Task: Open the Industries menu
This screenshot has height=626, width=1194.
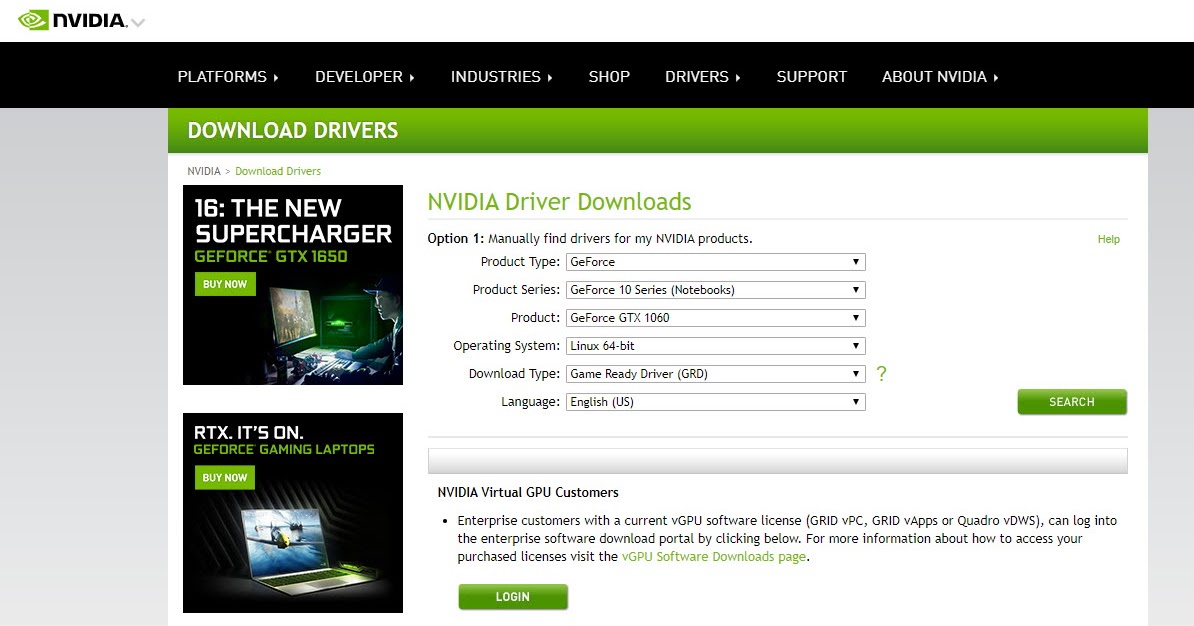Action: (x=502, y=77)
